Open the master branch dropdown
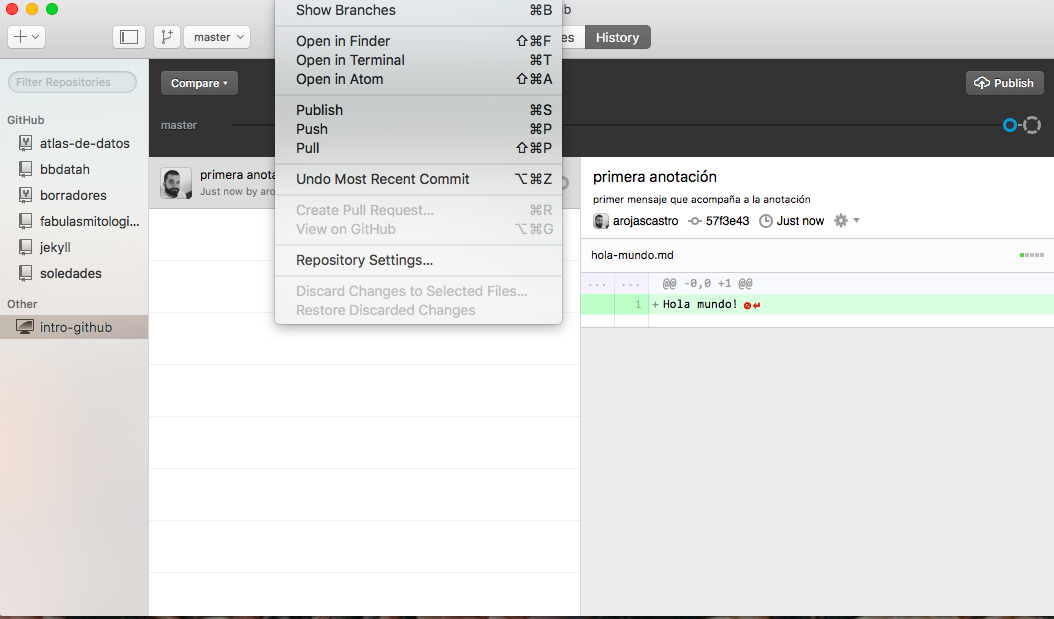 217,37
